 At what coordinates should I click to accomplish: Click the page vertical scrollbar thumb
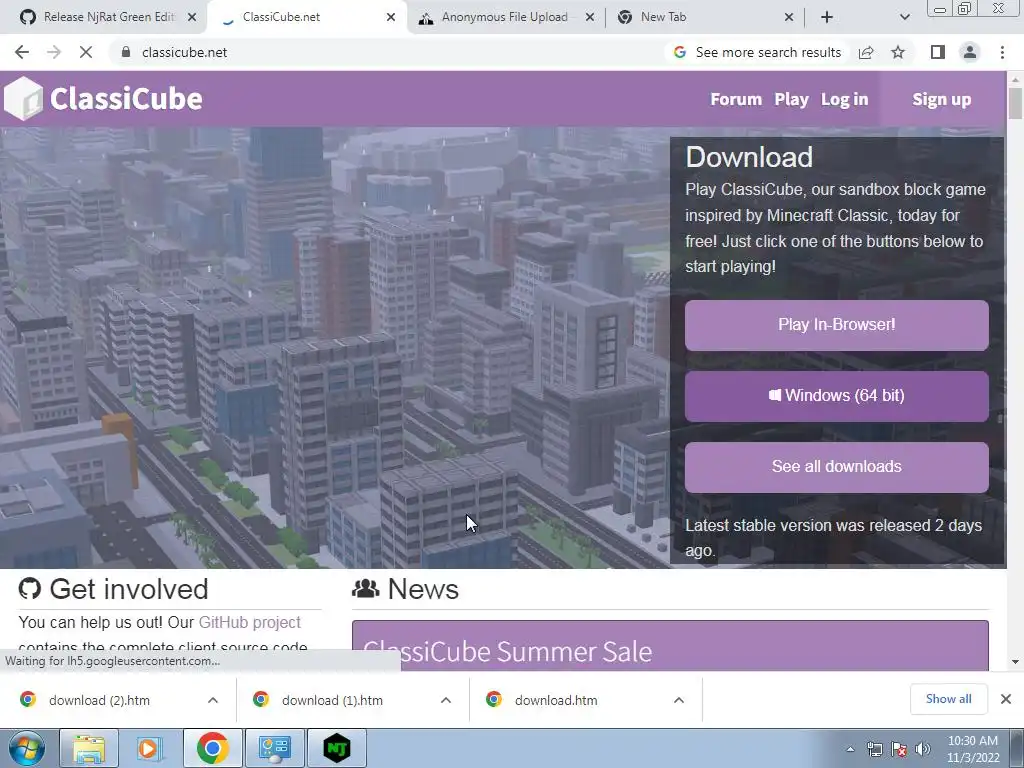point(1015,103)
